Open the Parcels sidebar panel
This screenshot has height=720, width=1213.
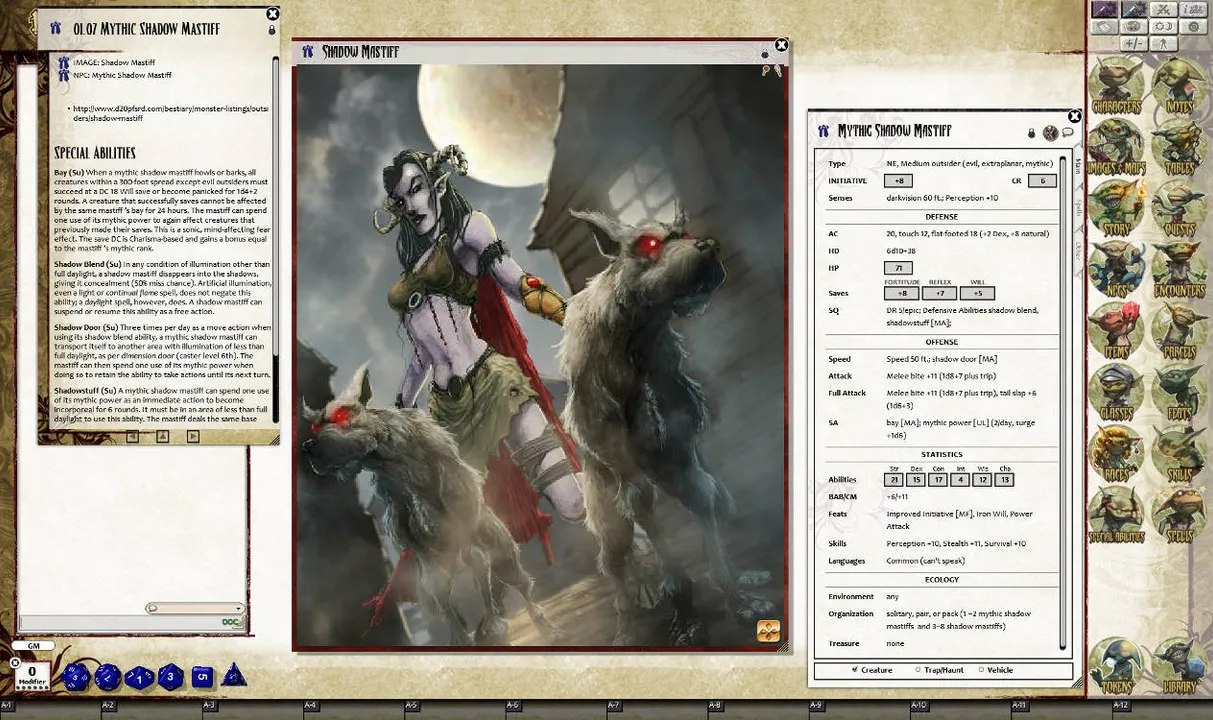pyautogui.click(x=1178, y=332)
